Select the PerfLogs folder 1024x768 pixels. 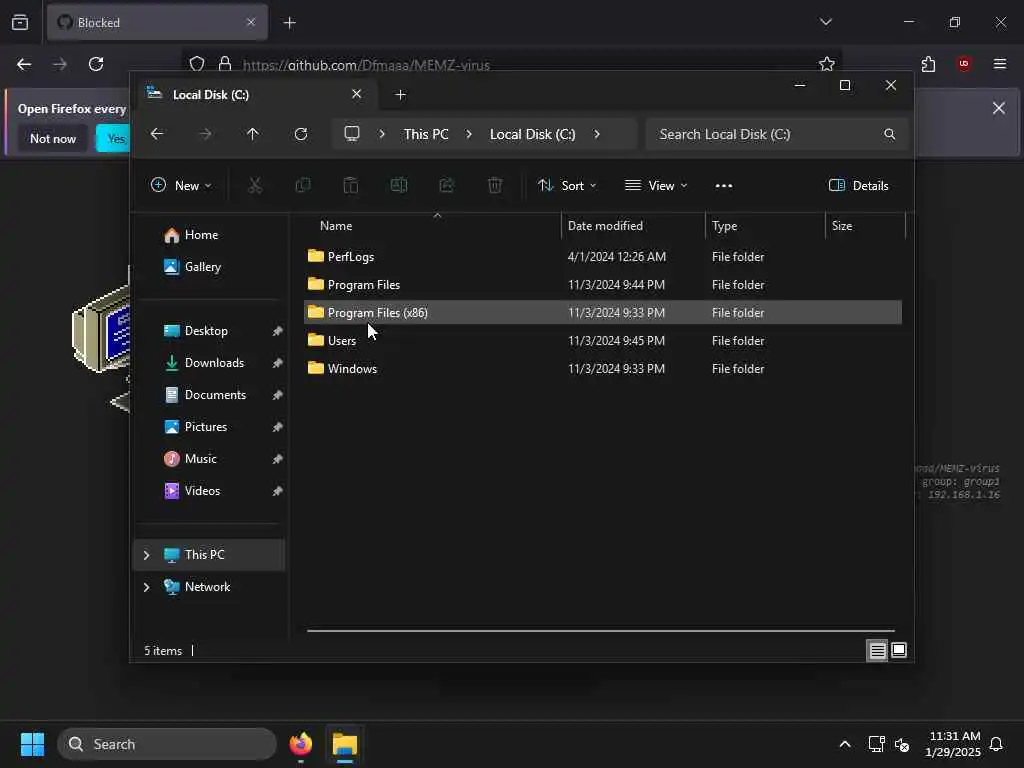click(603, 257)
